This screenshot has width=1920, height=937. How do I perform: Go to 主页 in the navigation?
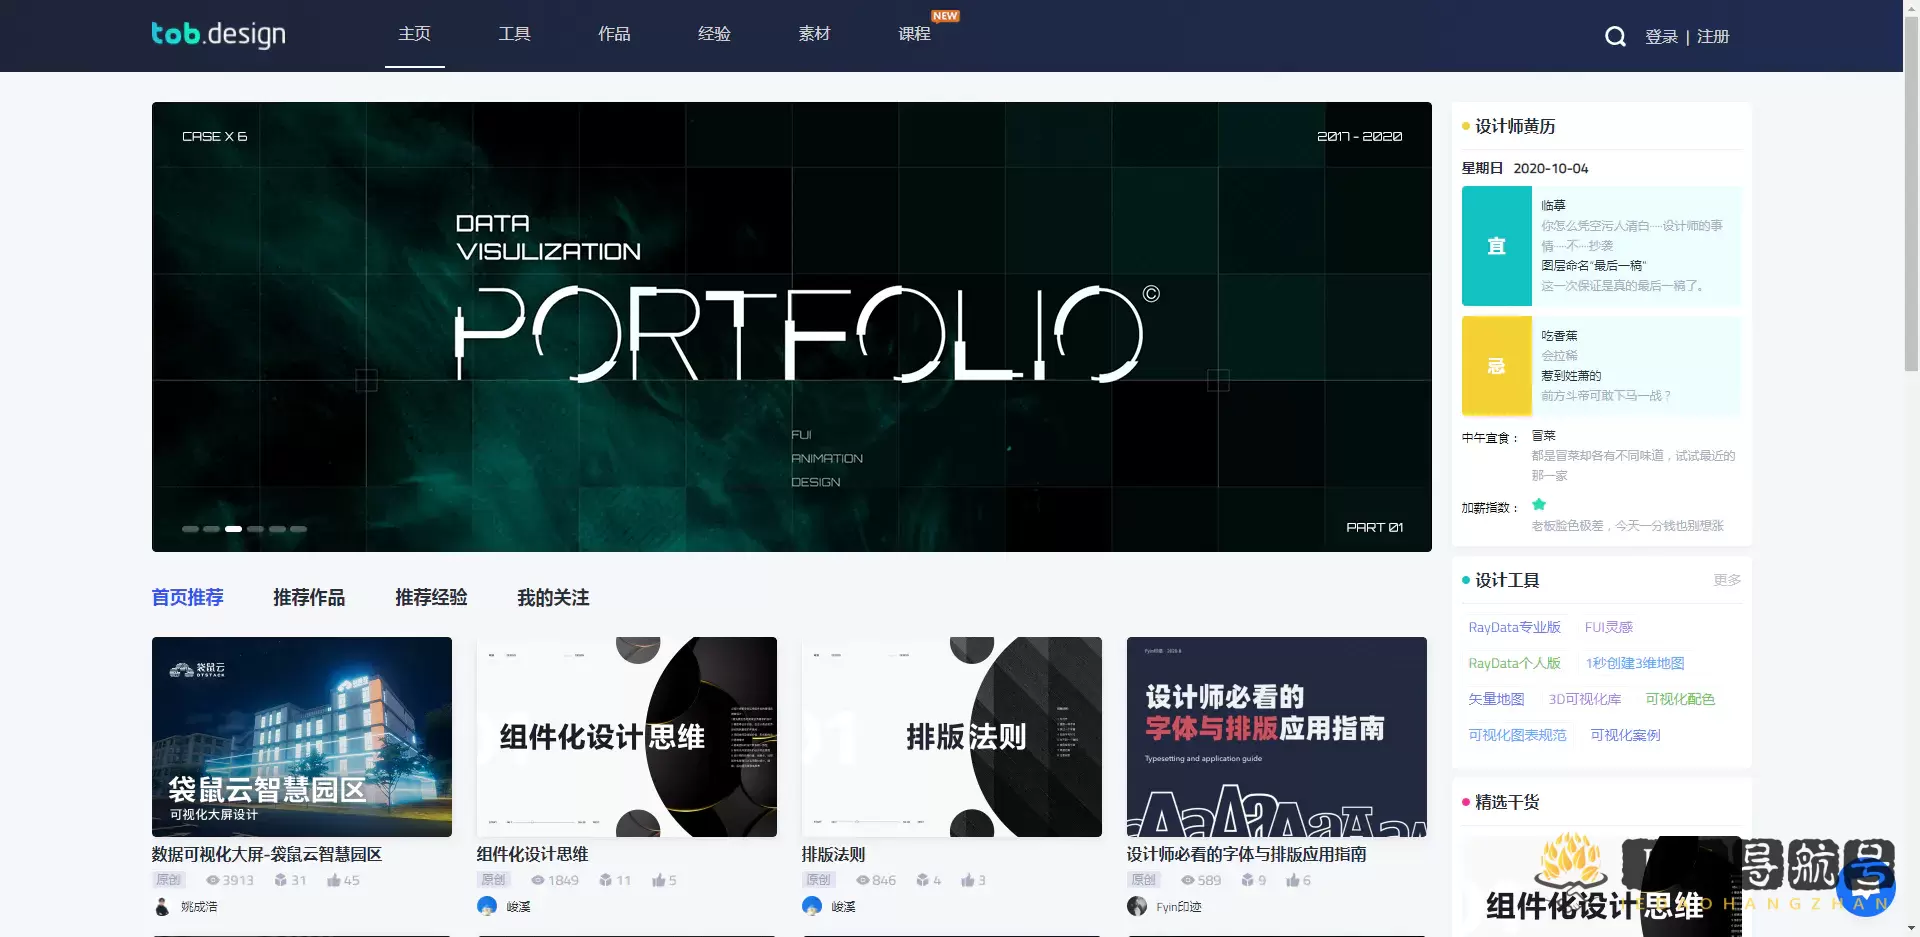[415, 34]
